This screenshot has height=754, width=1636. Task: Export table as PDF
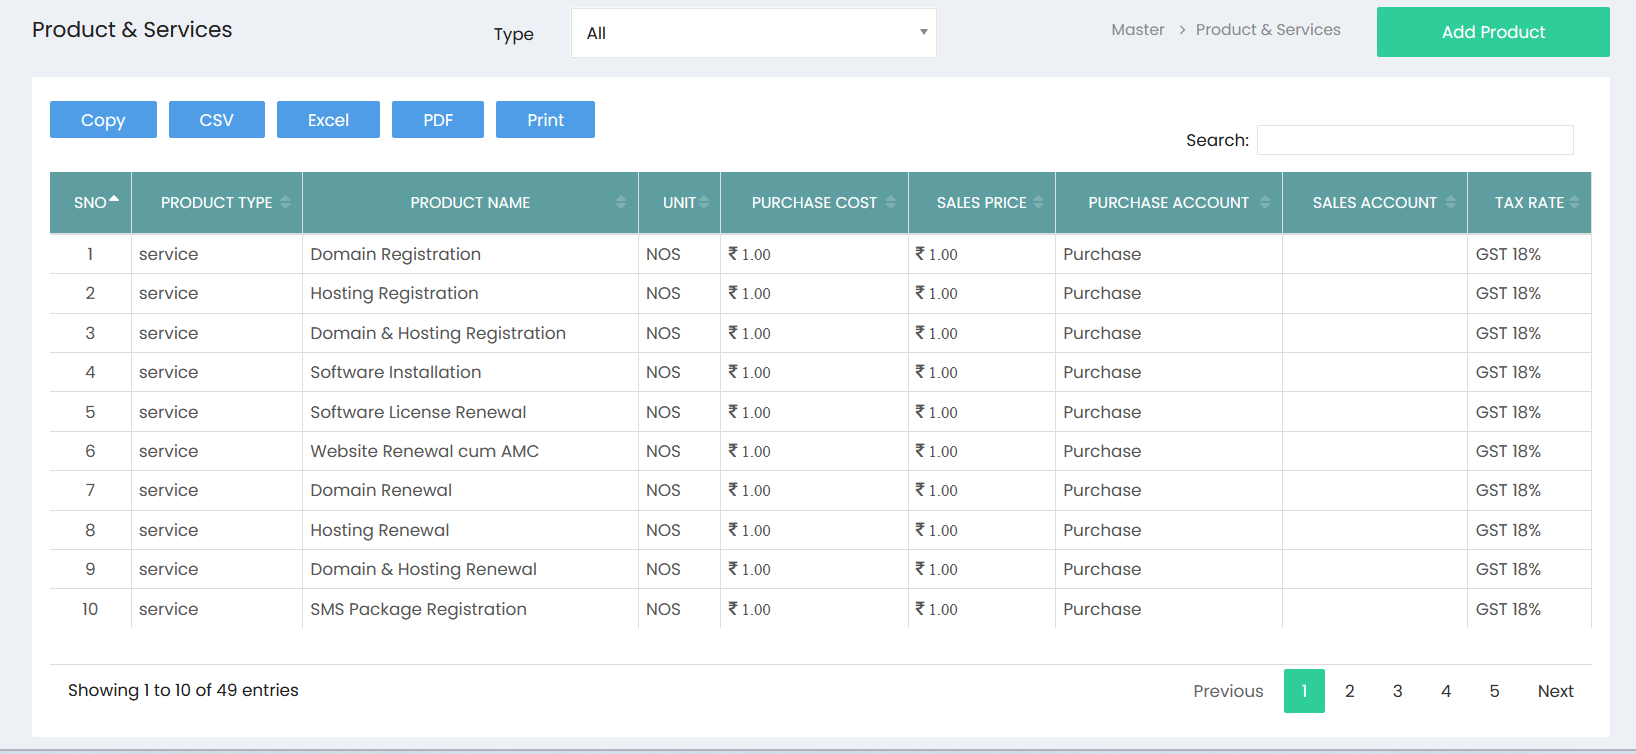[x=438, y=120]
